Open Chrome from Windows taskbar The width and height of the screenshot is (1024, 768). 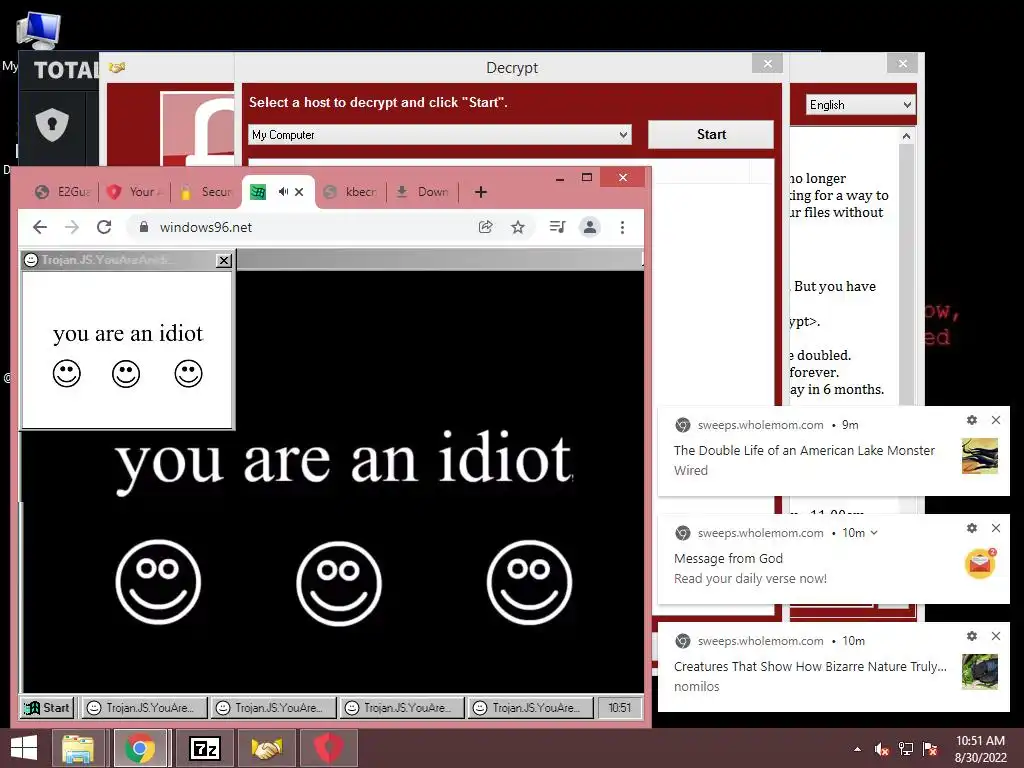pos(140,748)
